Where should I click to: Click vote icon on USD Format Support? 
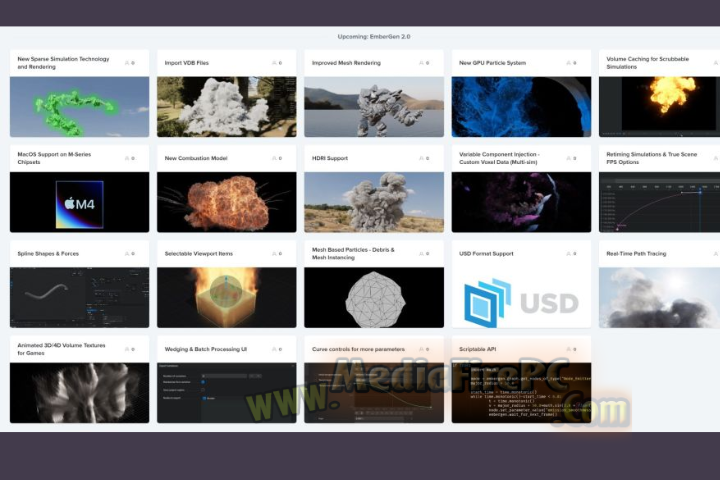point(569,254)
